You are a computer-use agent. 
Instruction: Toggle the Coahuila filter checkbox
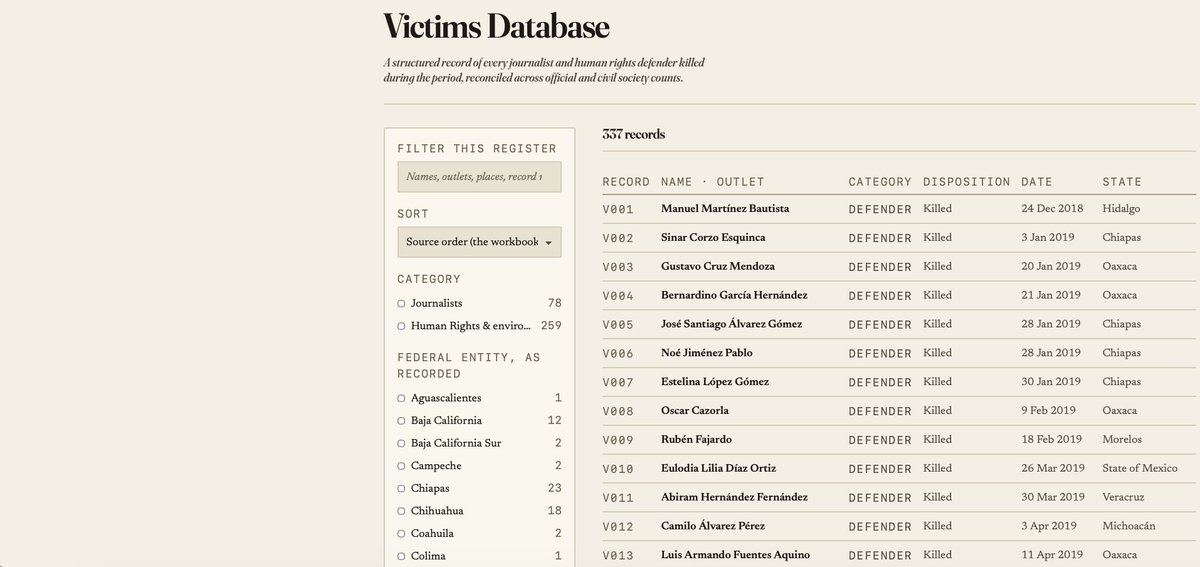coord(401,534)
